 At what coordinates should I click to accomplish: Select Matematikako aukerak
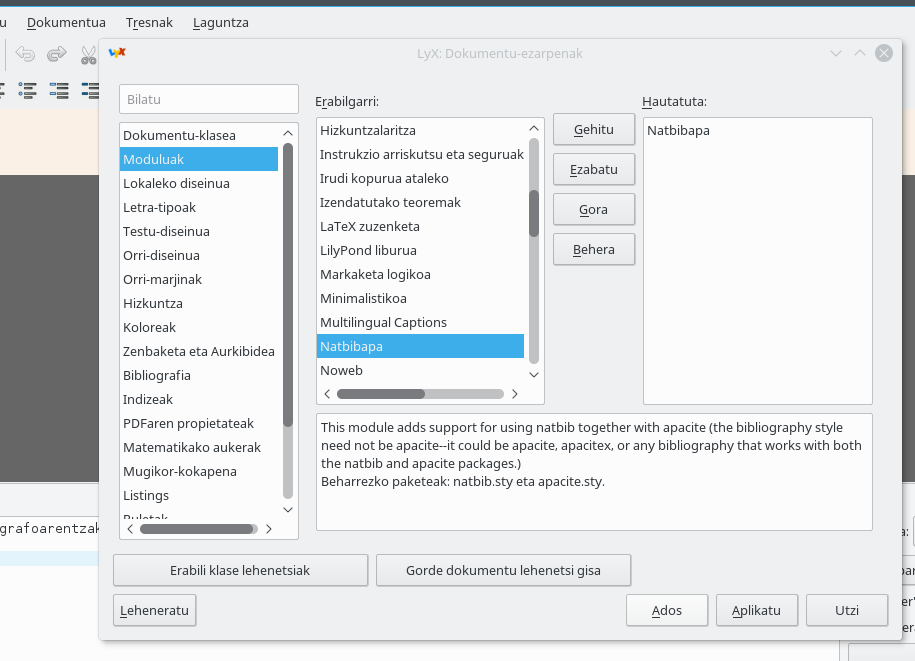click(198, 447)
